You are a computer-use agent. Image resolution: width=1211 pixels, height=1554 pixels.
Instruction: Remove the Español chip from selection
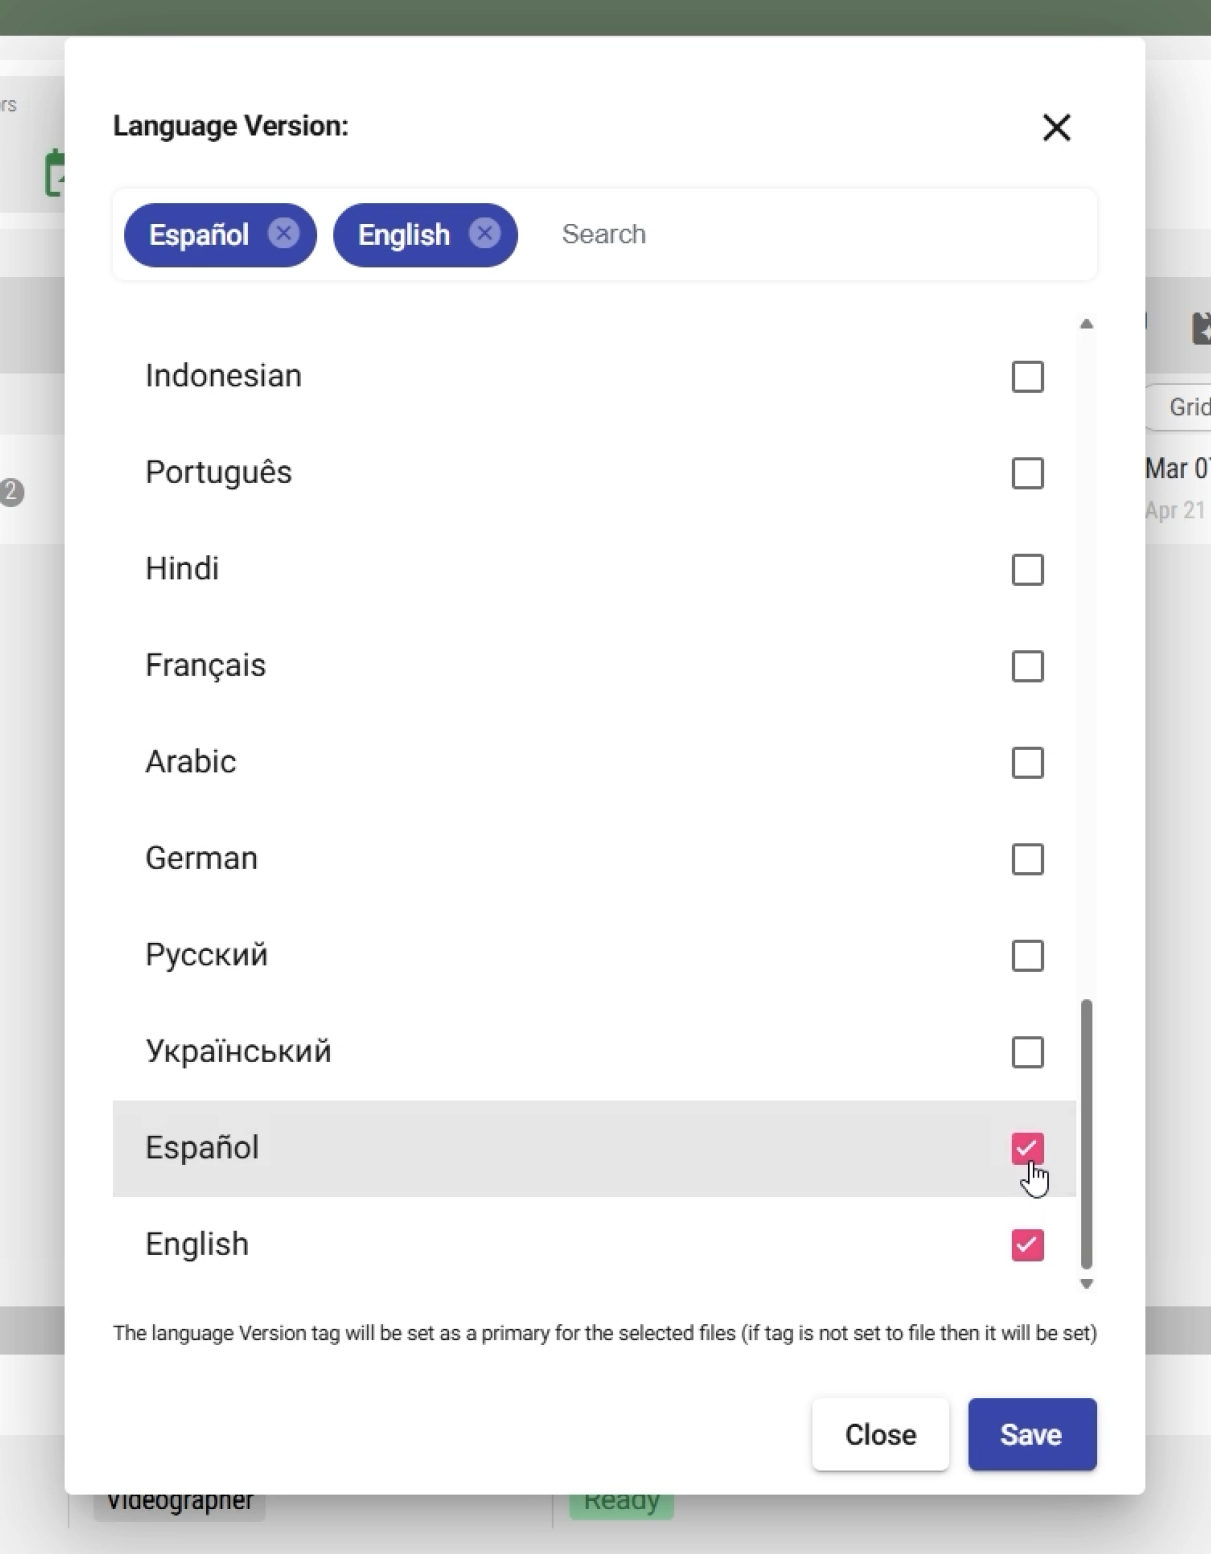pyautogui.click(x=284, y=233)
